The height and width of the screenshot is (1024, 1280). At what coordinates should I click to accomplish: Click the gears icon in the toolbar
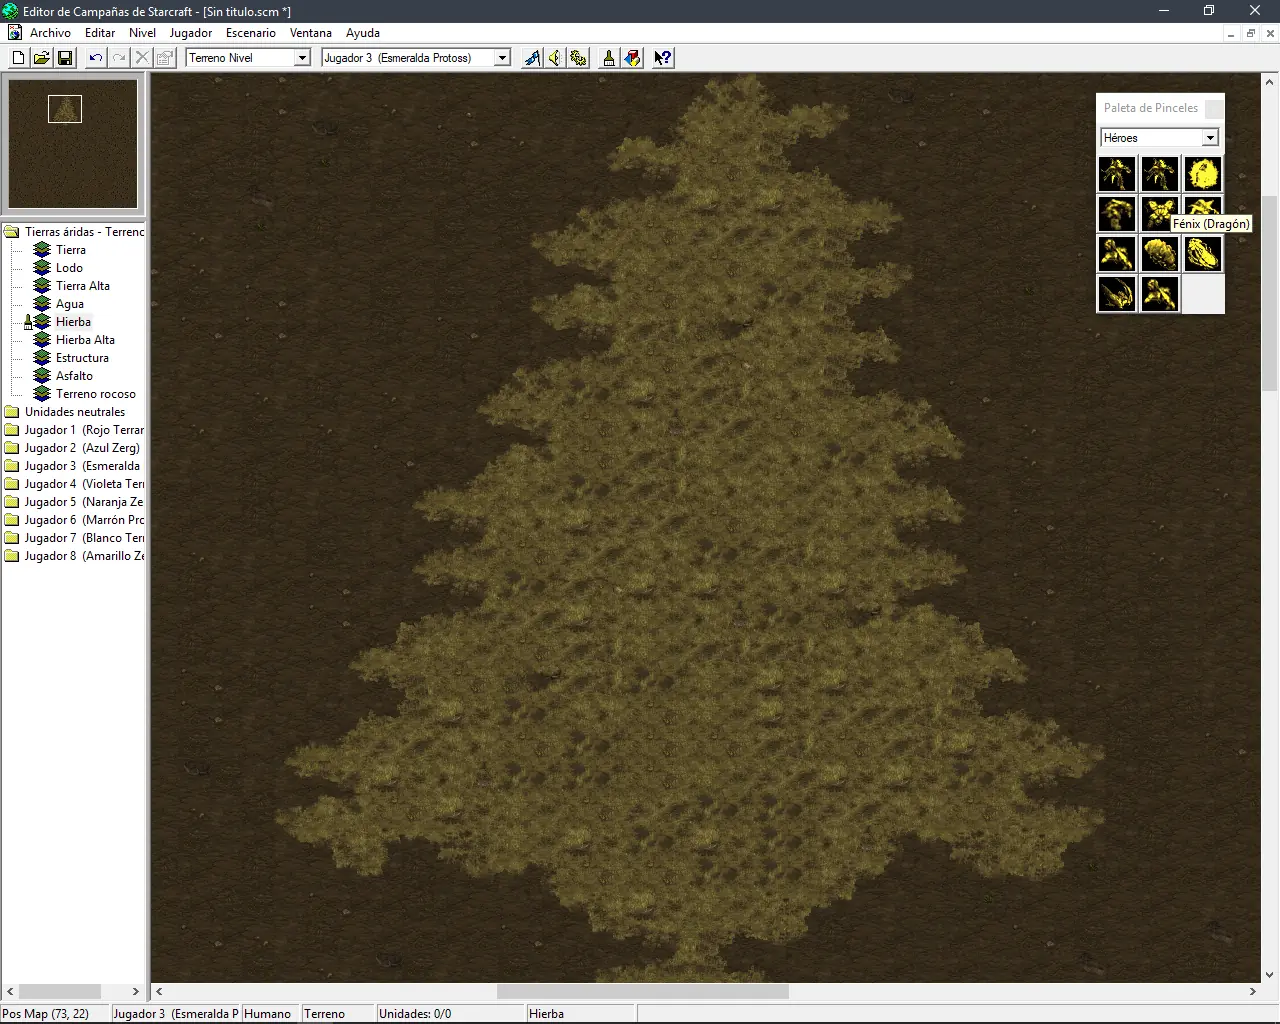578,58
